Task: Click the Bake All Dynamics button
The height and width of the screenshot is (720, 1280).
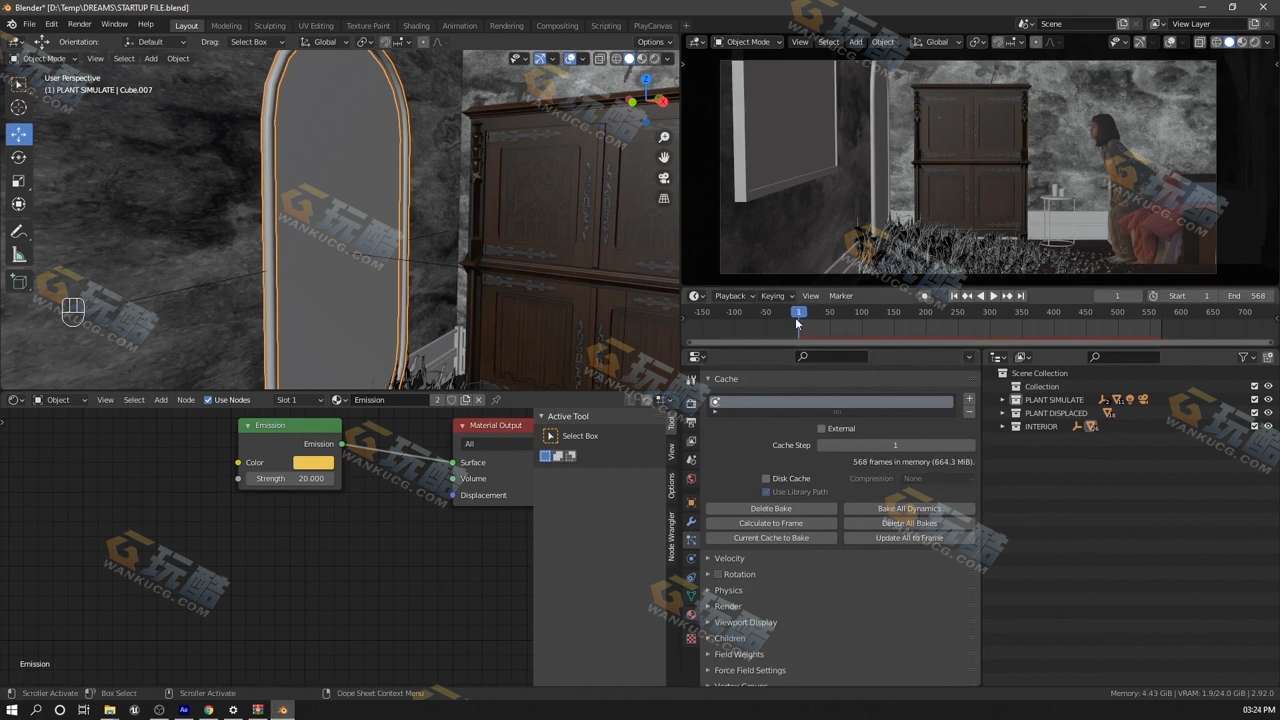Action: pyautogui.click(x=909, y=509)
